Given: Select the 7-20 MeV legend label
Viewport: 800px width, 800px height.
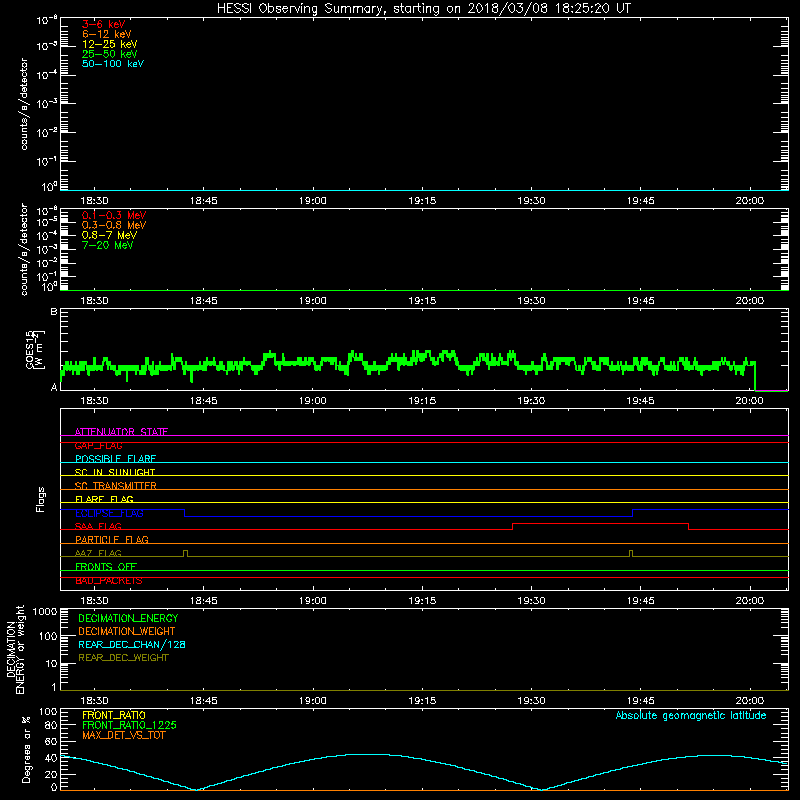Looking at the screenshot, I should 108,245.
